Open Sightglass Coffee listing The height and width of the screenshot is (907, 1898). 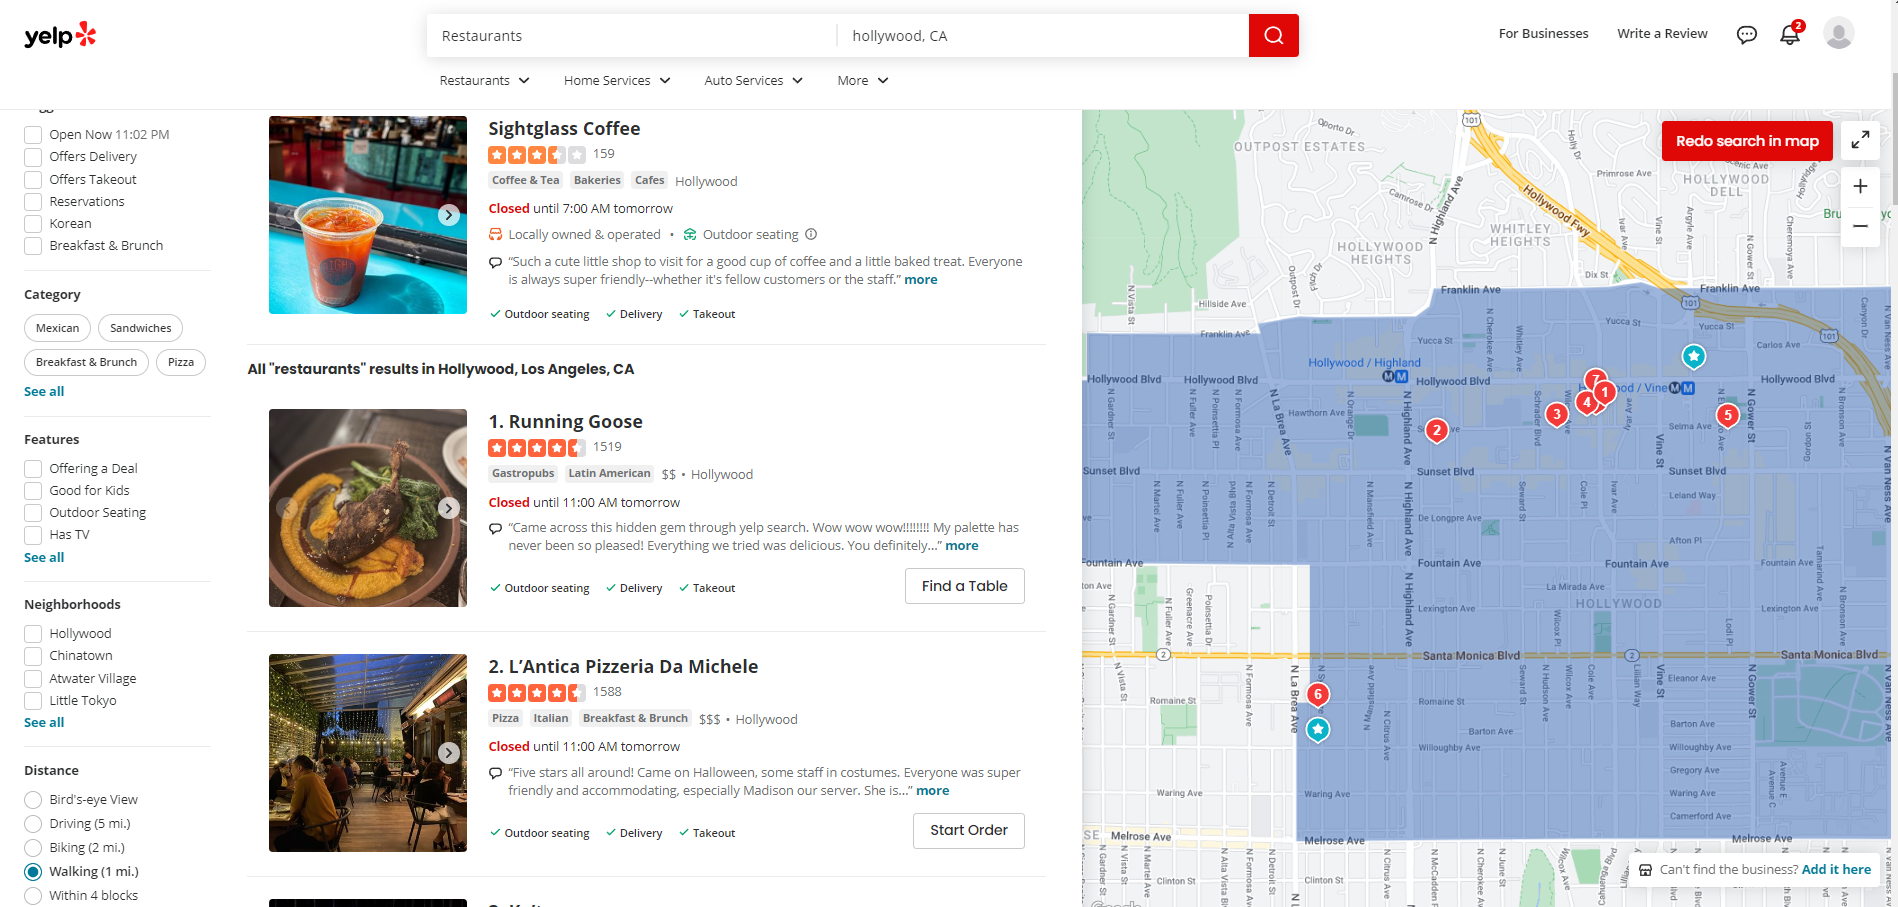(x=564, y=129)
